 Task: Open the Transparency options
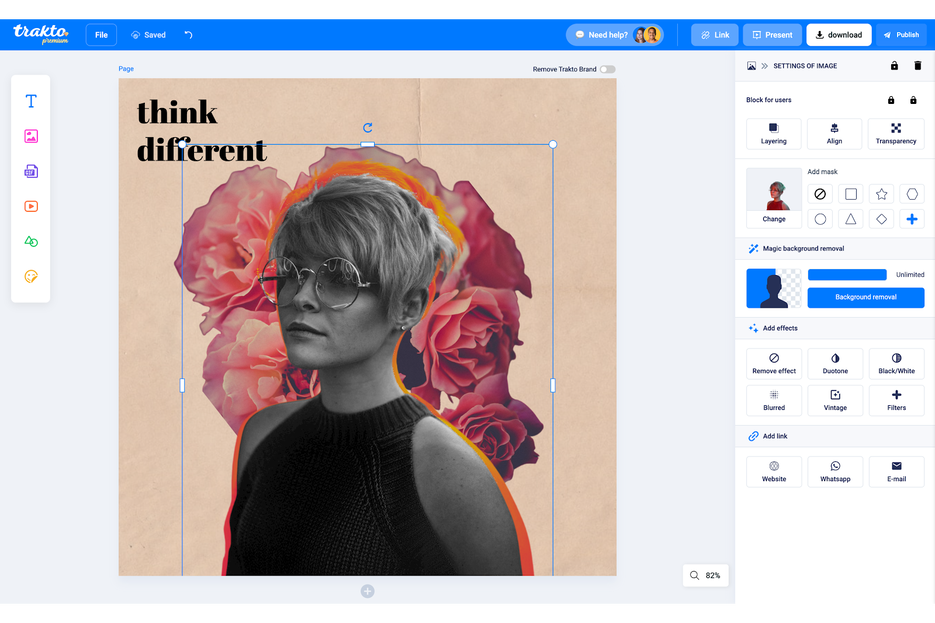tap(896, 133)
